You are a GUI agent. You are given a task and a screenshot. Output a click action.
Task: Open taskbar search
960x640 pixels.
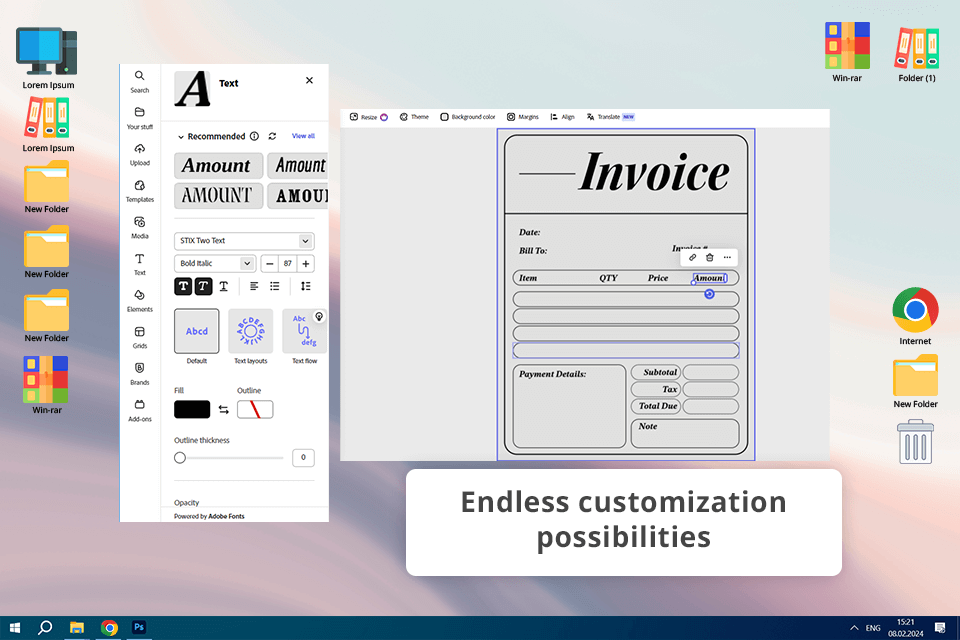click(45, 628)
